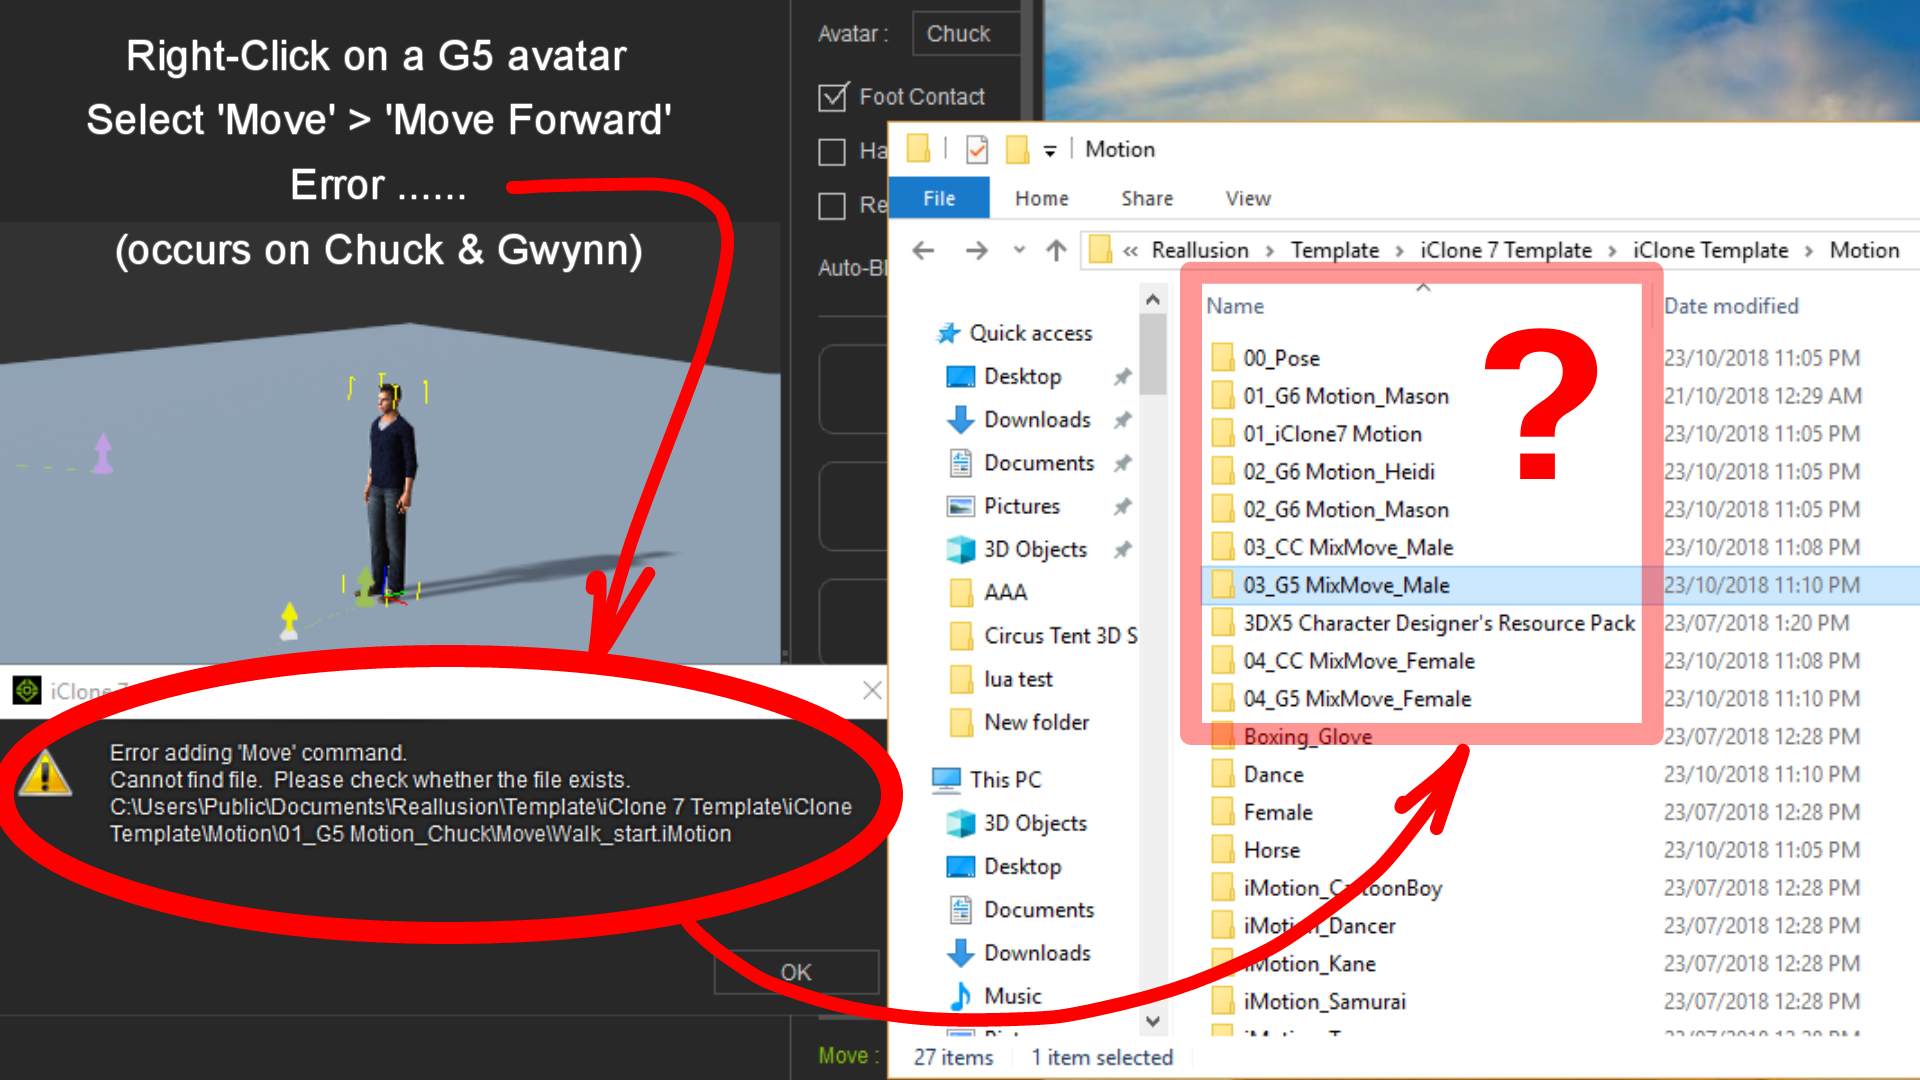Viewport: 1920px width, 1080px height.
Task: Click the Avatar field showing Chuck
Action: pos(967,34)
